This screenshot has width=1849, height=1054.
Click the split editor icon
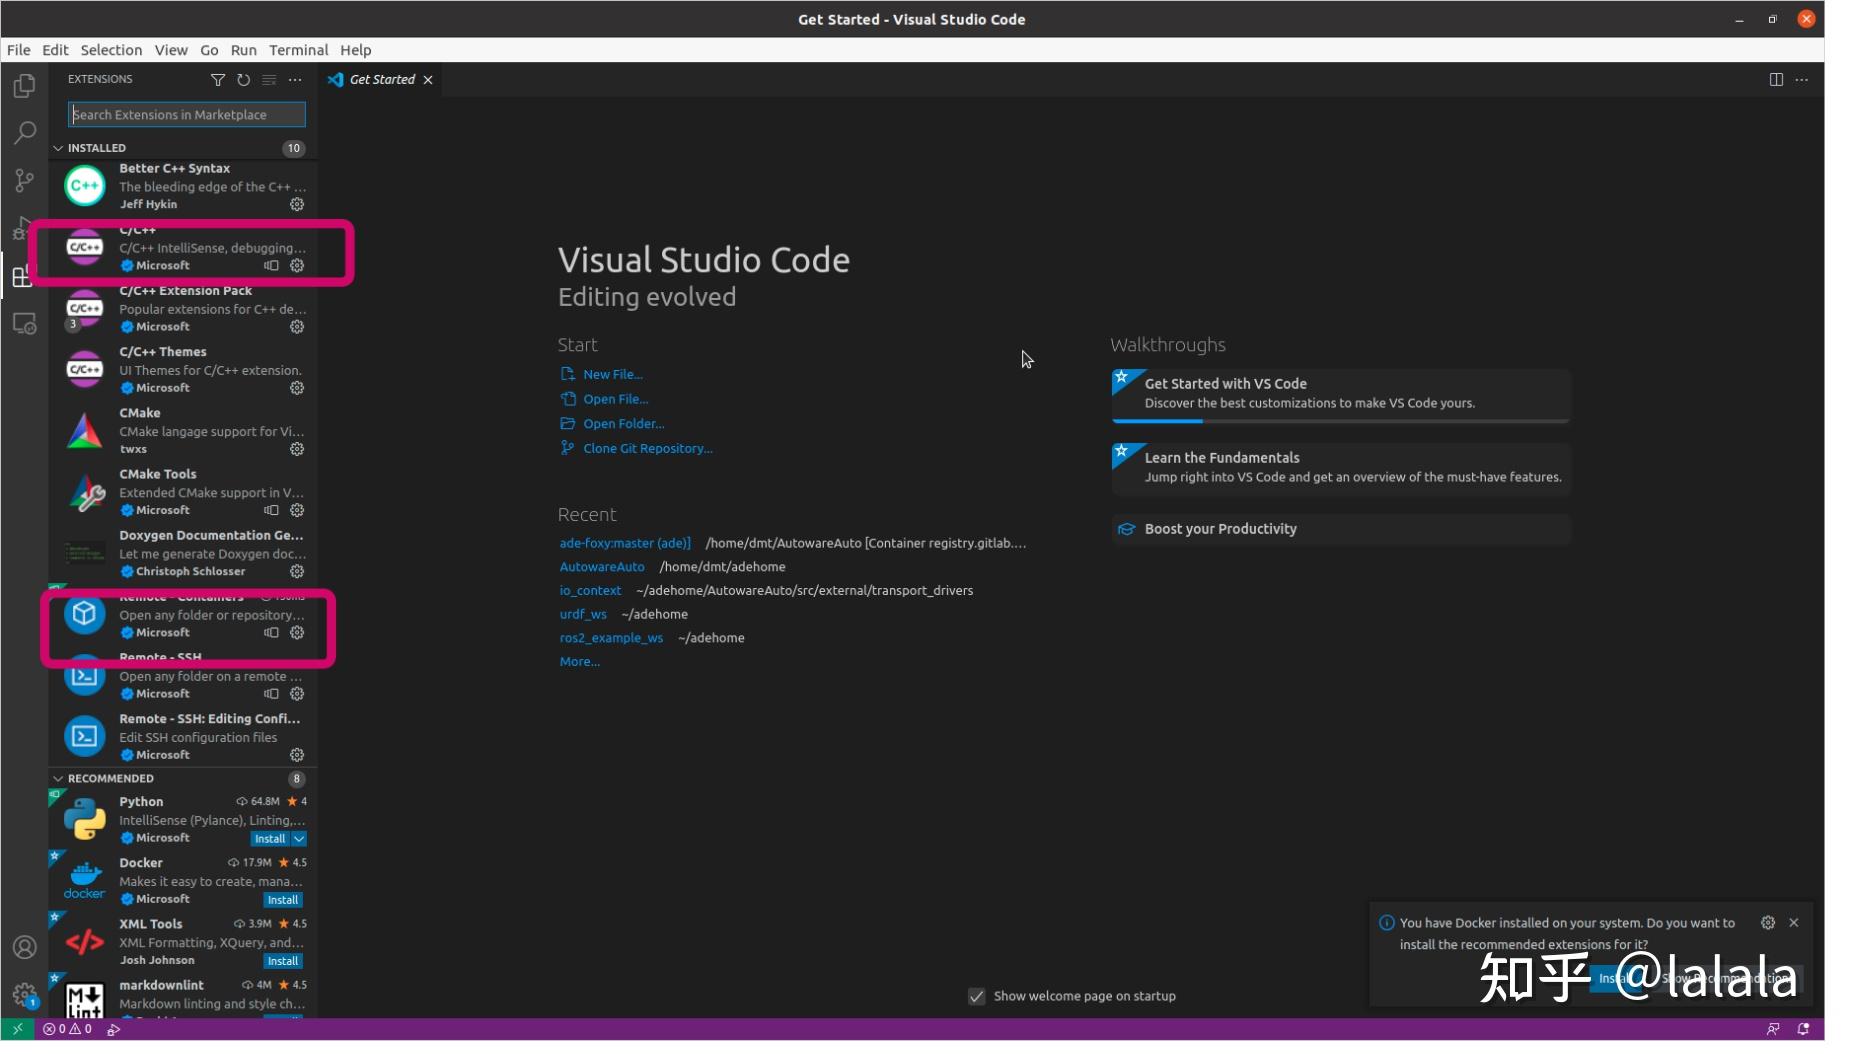coord(1776,79)
